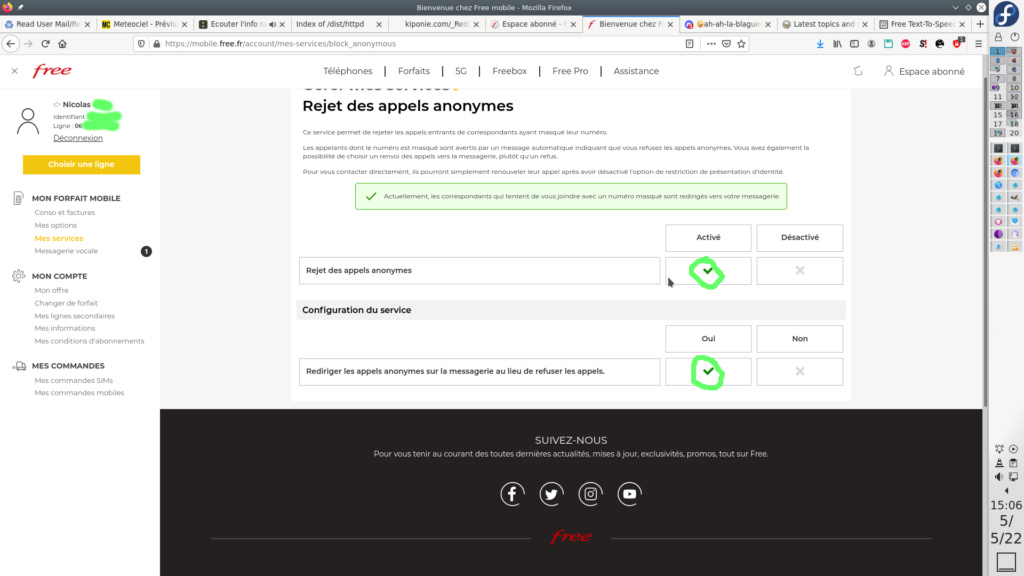Choose Non for redirecting anonymous calls to voicemail
This screenshot has width=1024, height=576.
pyautogui.click(x=799, y=372)
